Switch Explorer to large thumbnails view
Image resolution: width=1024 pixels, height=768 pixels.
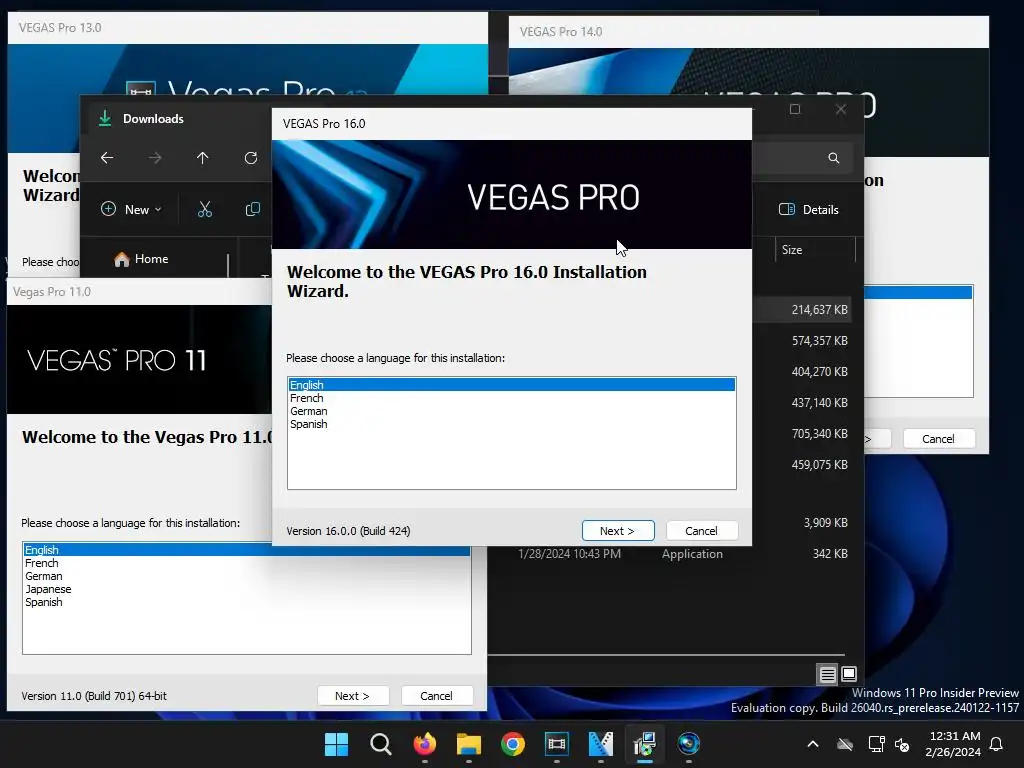849,674
